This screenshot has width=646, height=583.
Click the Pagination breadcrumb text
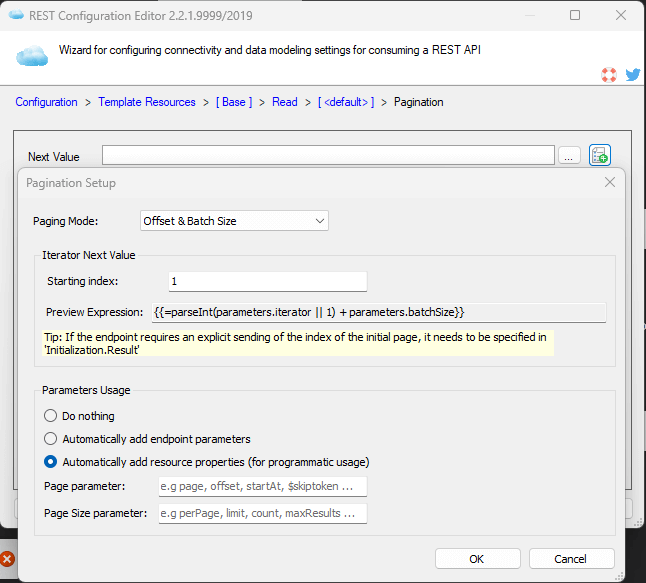419,102
